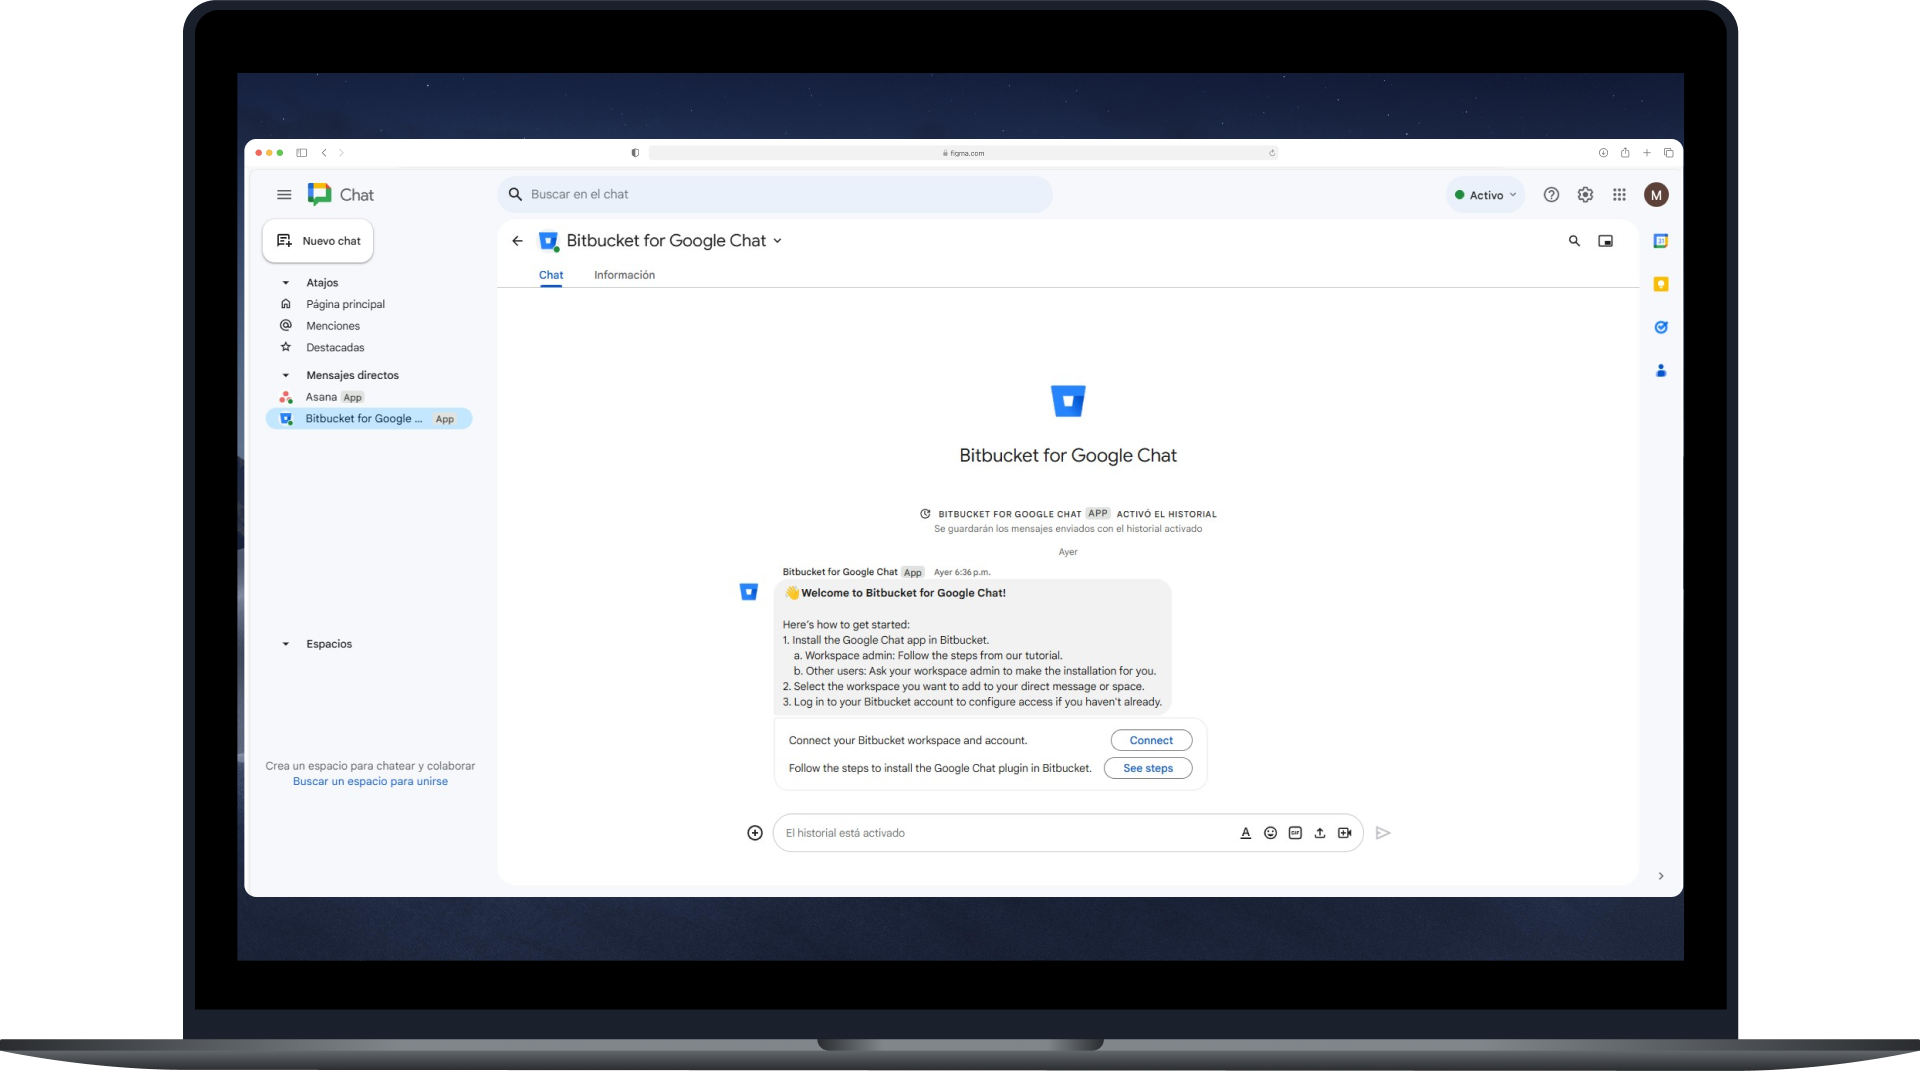Collapse the Atajos section
This screenshot has height=1071, width=1920.
pyautogui.click(x=286, y=283)
